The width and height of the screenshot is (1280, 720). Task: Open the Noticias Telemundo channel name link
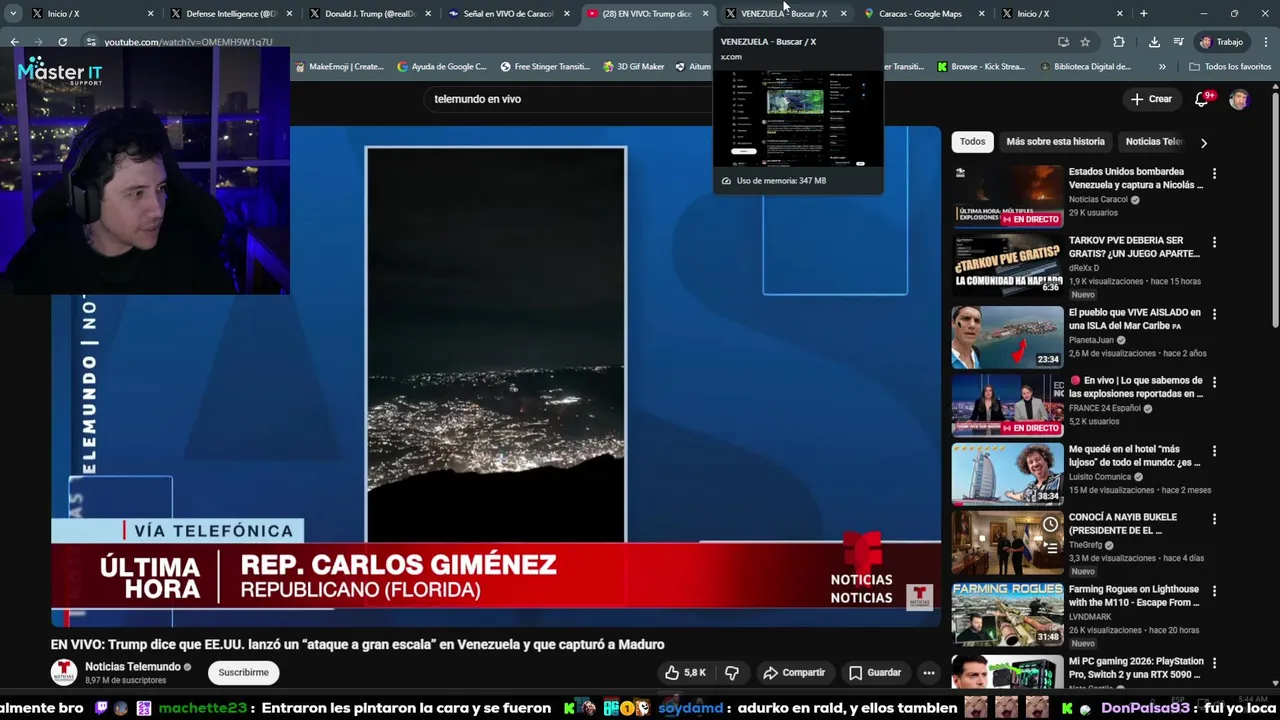coord(132,667)
